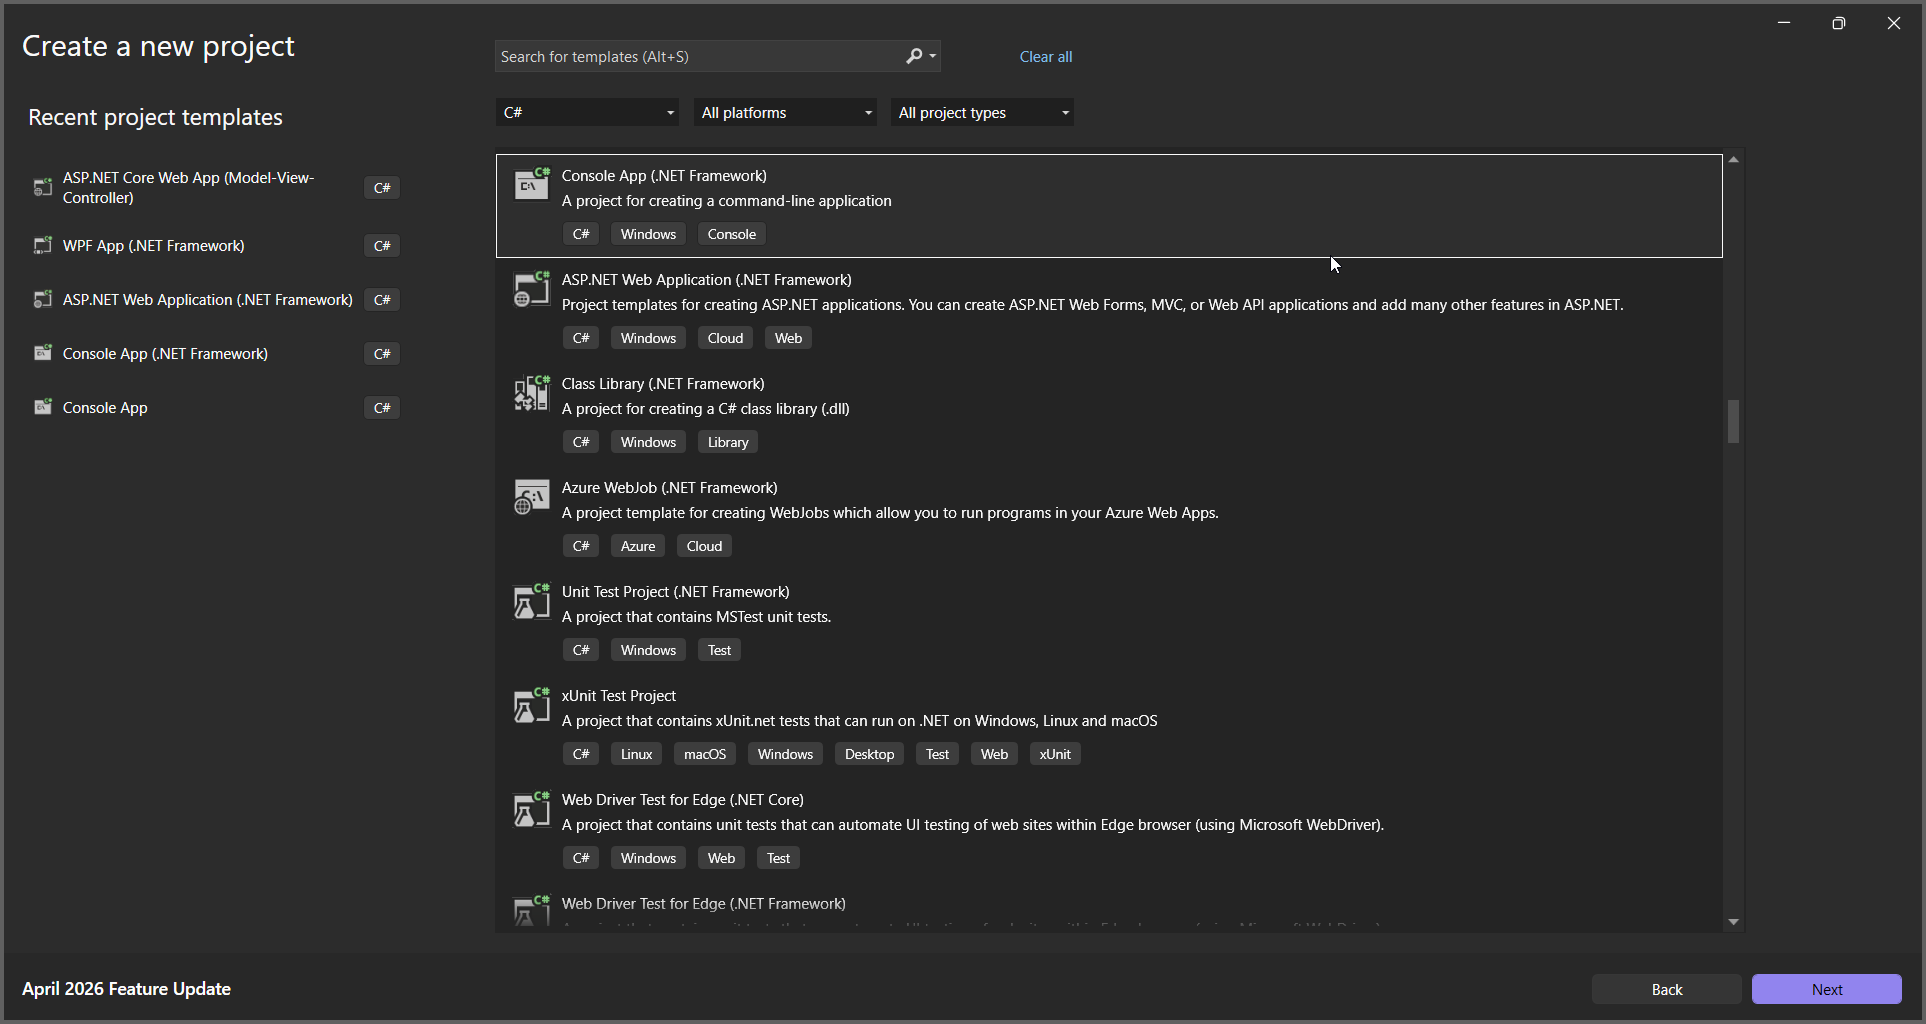Click the Web tag on Web Driver Test (.NET Core)
The height and width of the screenshot is (1024, 1926).
(x=721, y=858)
